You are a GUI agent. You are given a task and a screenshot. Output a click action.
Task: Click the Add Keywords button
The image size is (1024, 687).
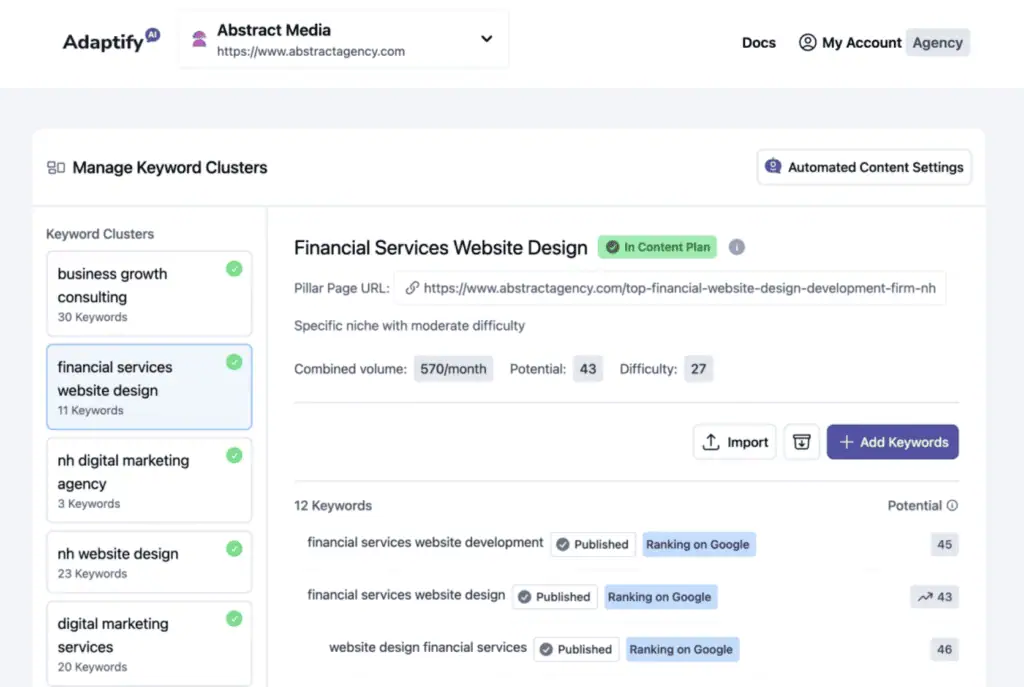click(x=892, y=442)
